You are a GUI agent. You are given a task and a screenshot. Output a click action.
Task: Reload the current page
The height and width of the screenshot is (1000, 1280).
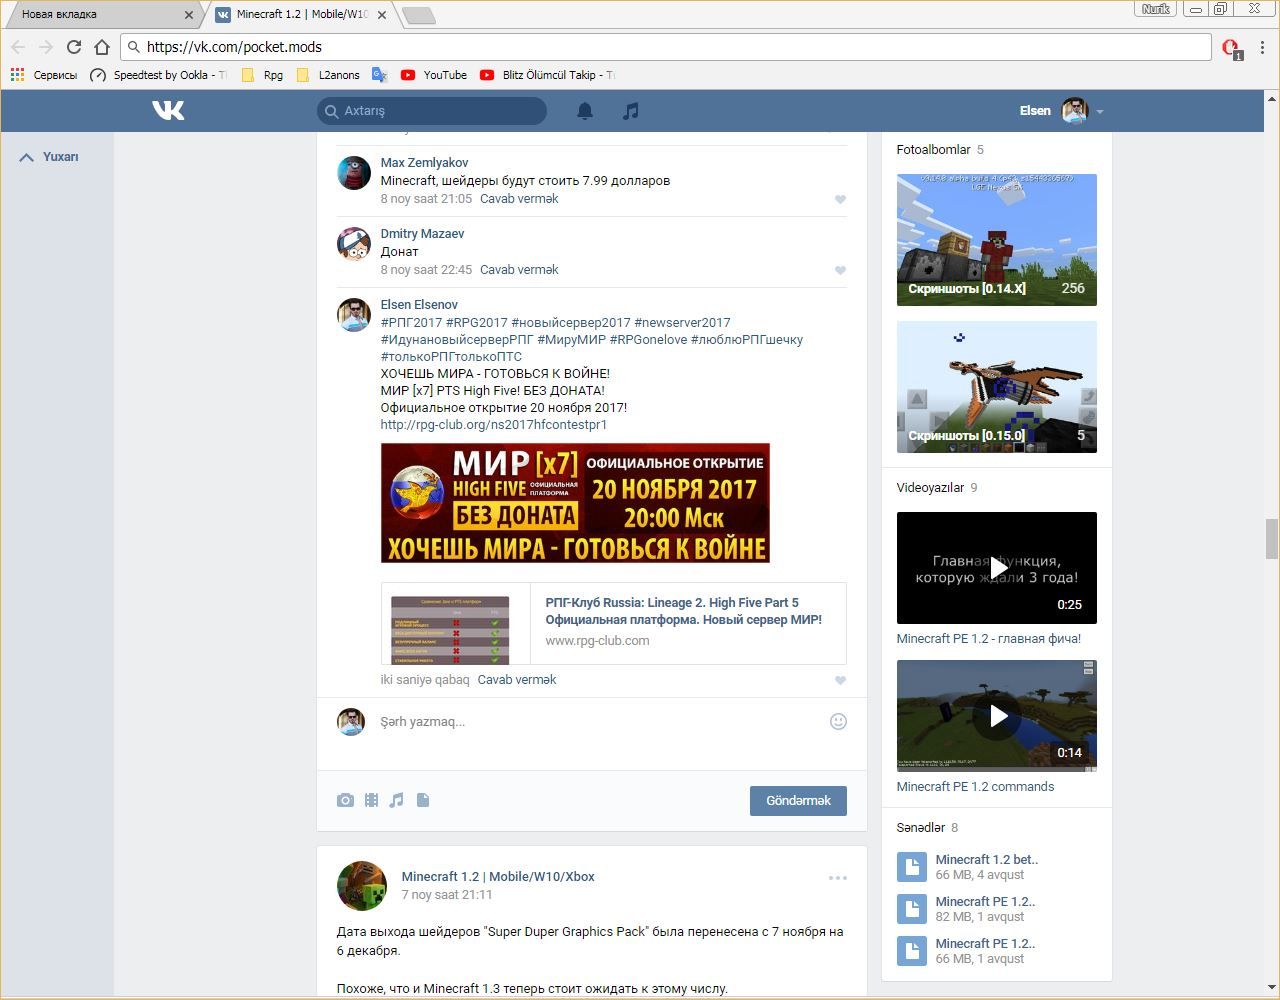coord(73,47)
